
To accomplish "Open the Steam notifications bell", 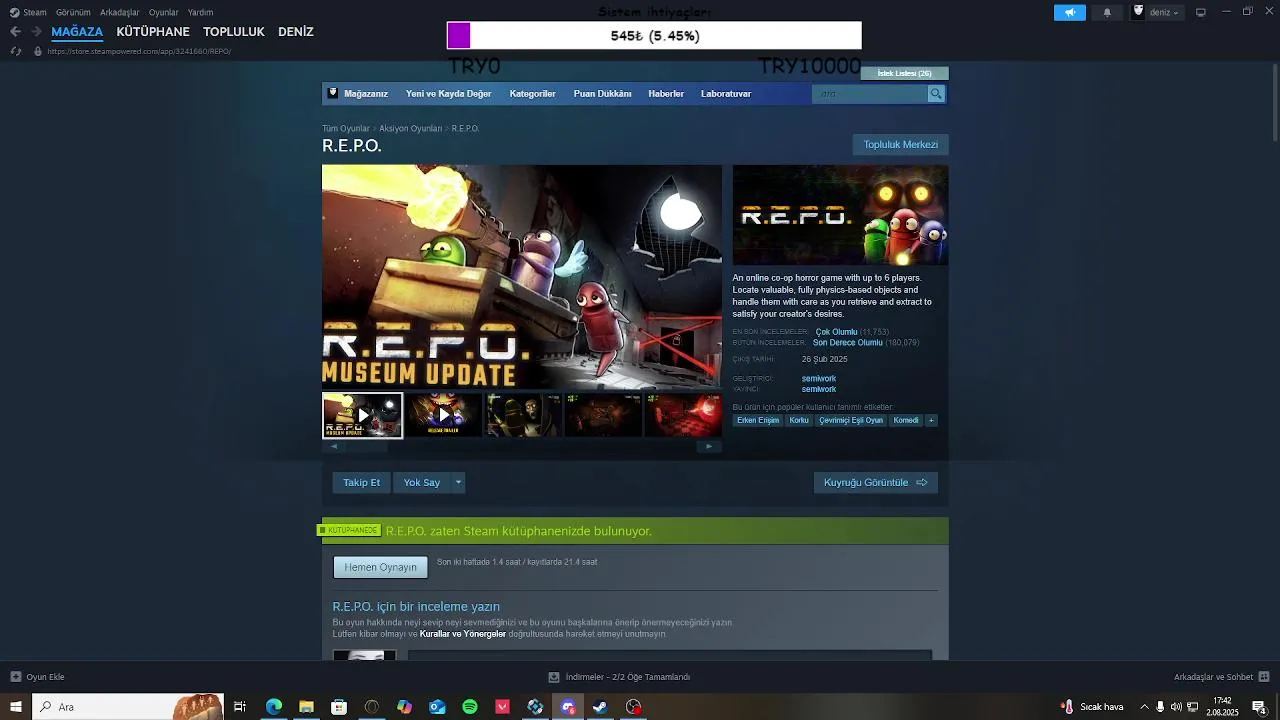I will coord(1107,12).
